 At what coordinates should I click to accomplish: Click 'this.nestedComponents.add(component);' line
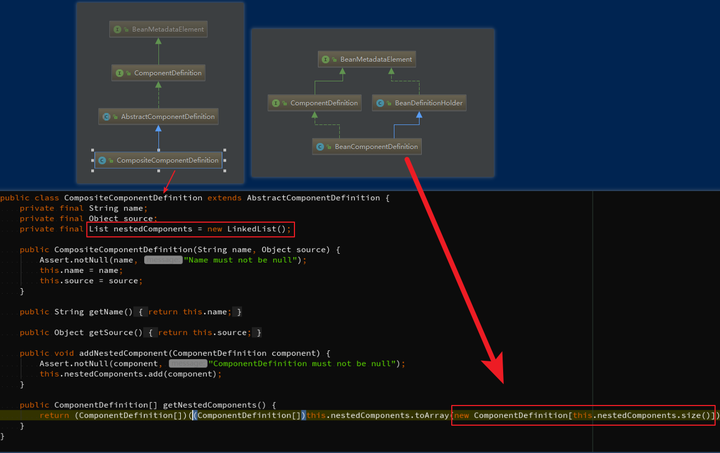[x=130, y=374]
